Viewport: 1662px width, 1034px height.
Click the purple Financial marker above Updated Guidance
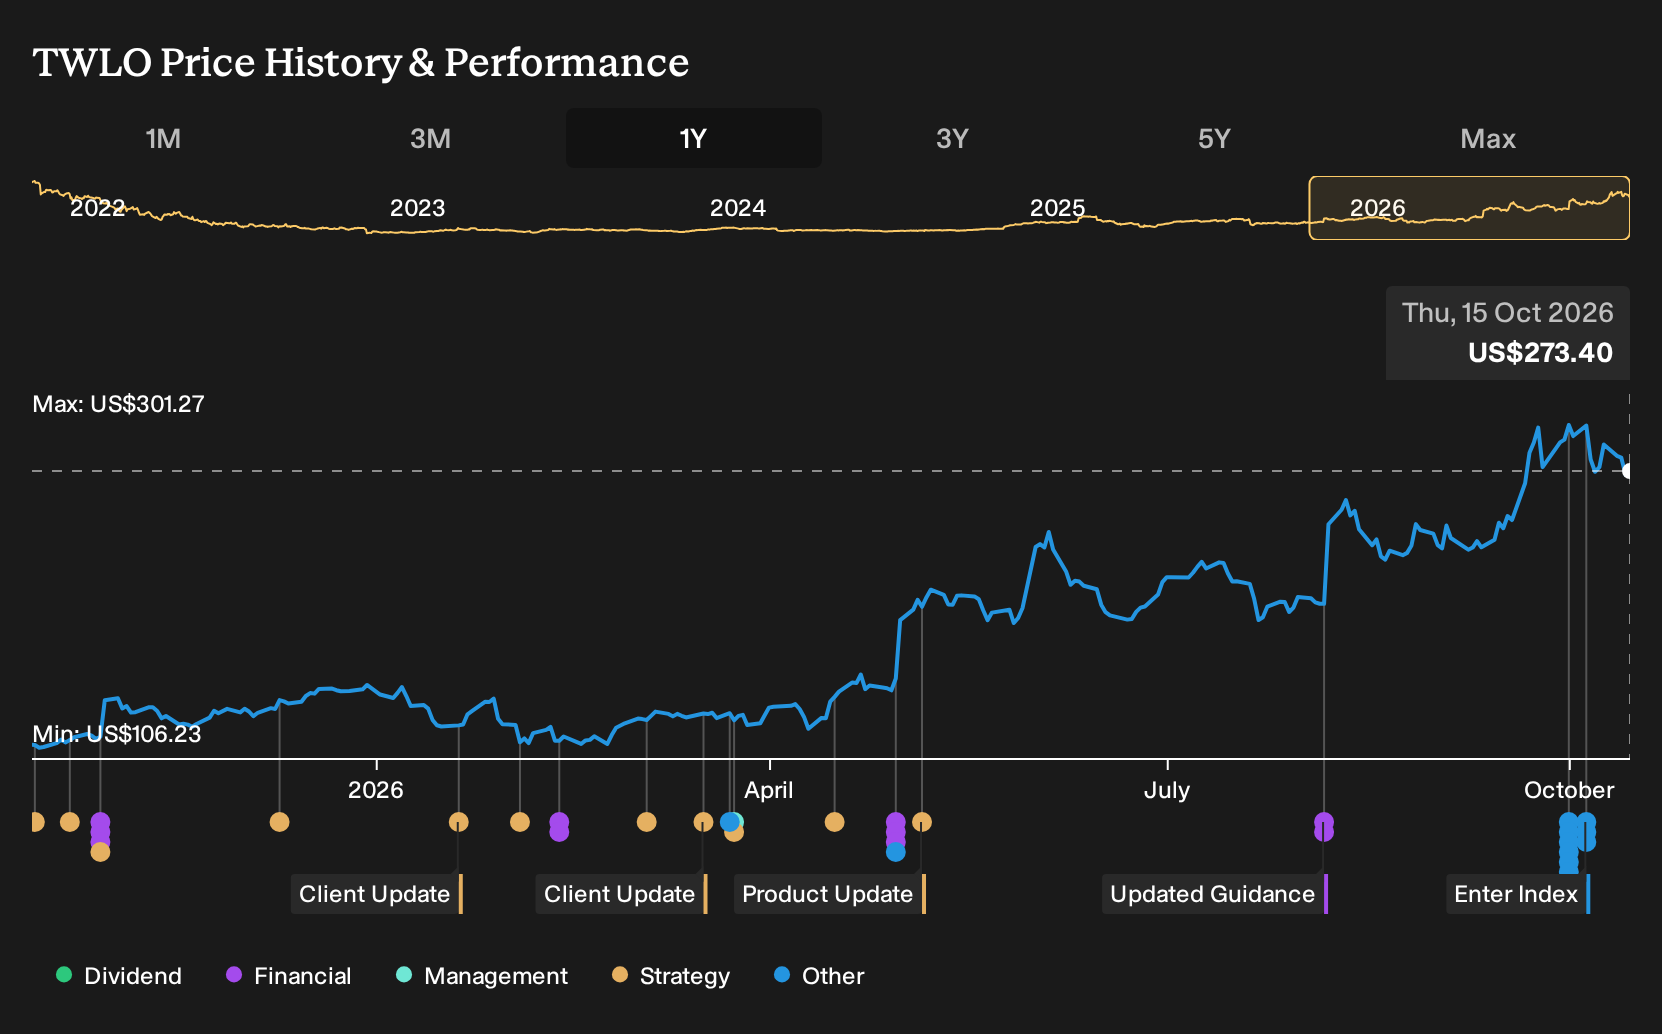(1324, 823)
